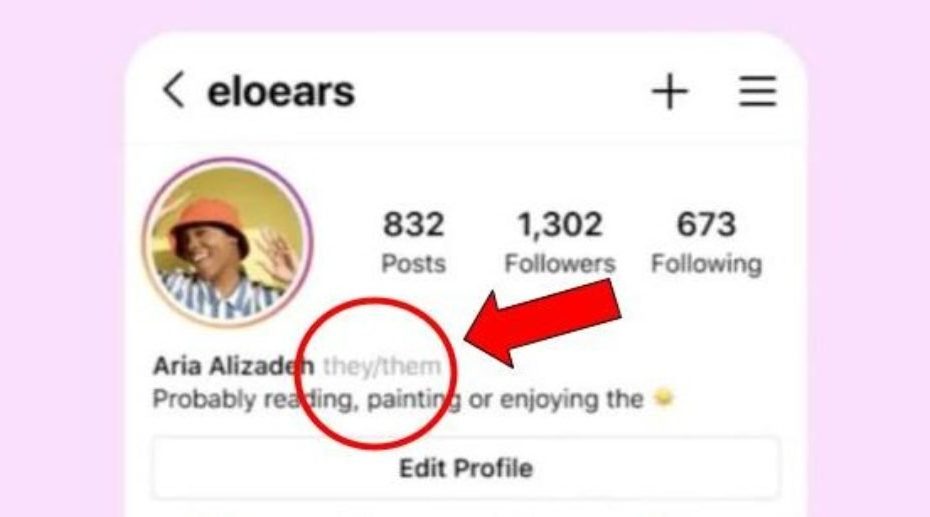Open the plus create-new-post icon
The image size is (930, 517).
tap(670, 91)
